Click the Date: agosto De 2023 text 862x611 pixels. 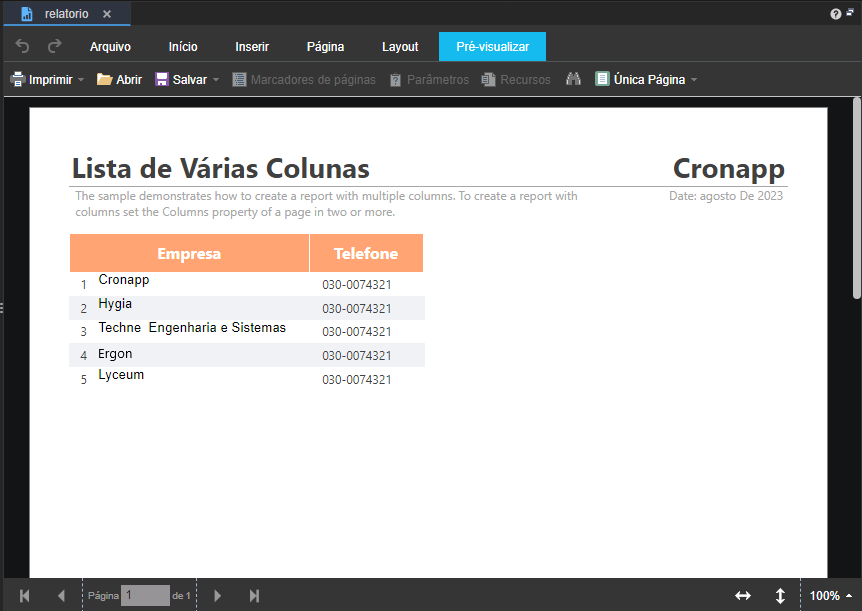(x=726, y=196)
